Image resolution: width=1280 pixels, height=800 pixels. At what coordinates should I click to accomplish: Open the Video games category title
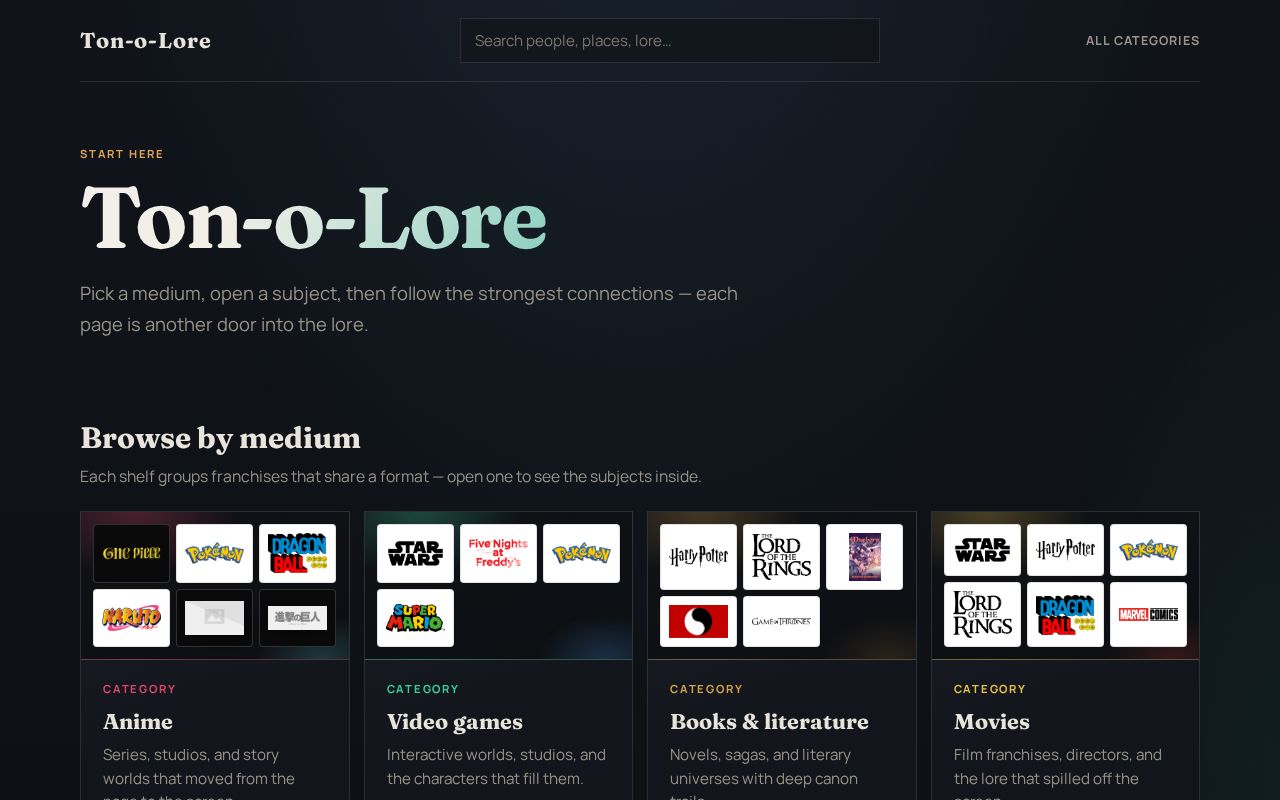click(454, 721)
